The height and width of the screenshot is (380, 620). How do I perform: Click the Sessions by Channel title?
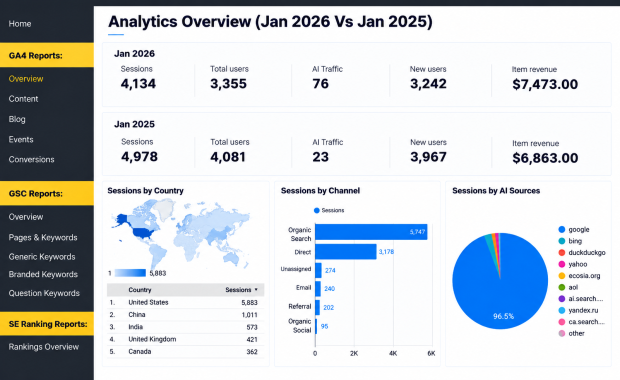coord(320,191)
